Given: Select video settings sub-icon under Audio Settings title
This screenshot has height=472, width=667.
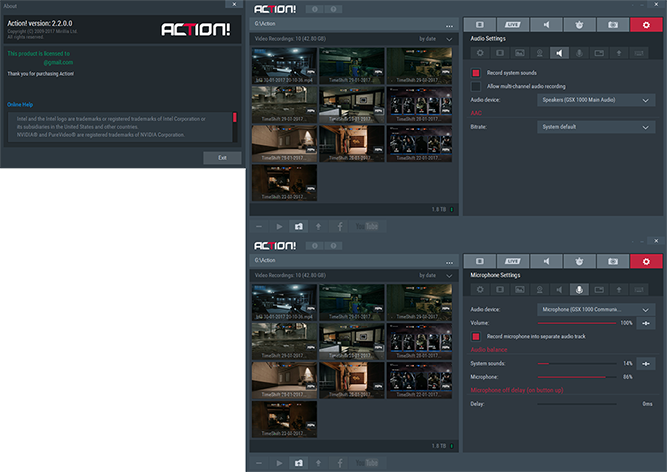Looking at the screenshot, I should 500,53.
